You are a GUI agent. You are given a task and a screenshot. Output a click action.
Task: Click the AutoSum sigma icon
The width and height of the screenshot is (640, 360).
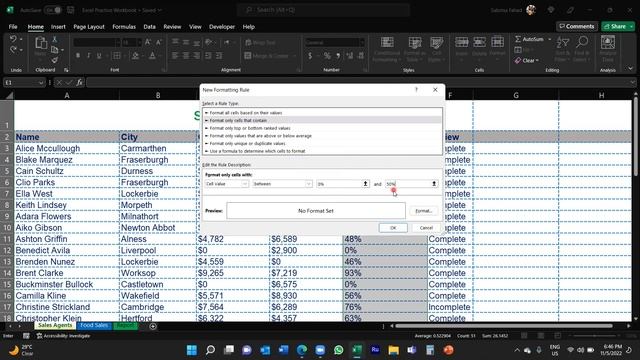[x=518, y=39]
